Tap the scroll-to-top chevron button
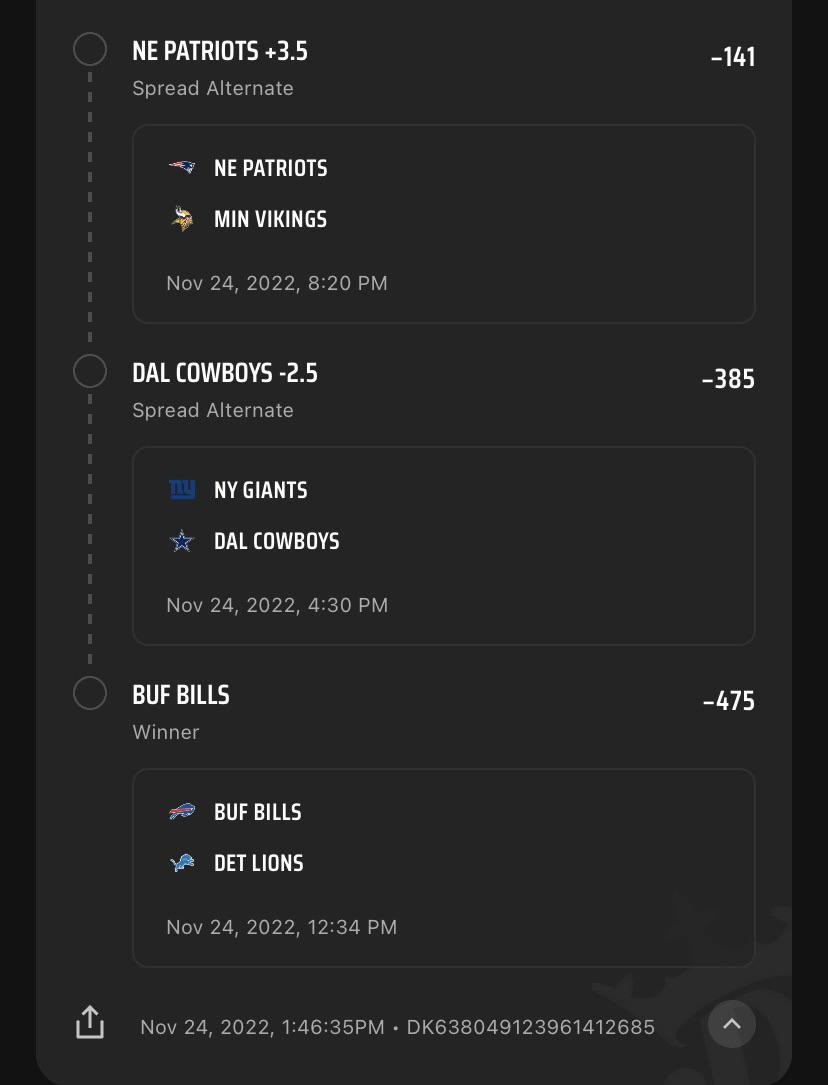Viewport: 828px width, 1085px height. 732,1024
